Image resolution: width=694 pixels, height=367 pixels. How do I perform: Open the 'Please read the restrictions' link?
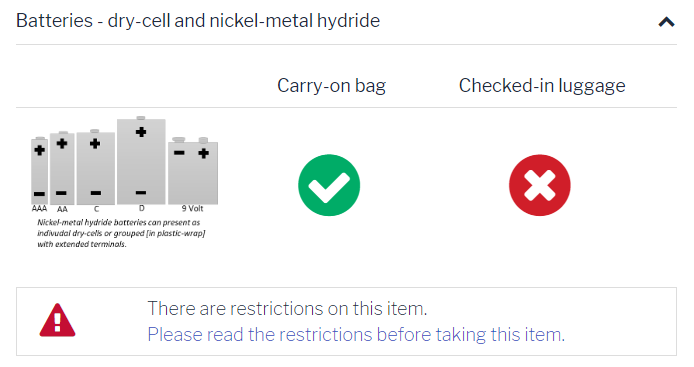click(356, 334)
